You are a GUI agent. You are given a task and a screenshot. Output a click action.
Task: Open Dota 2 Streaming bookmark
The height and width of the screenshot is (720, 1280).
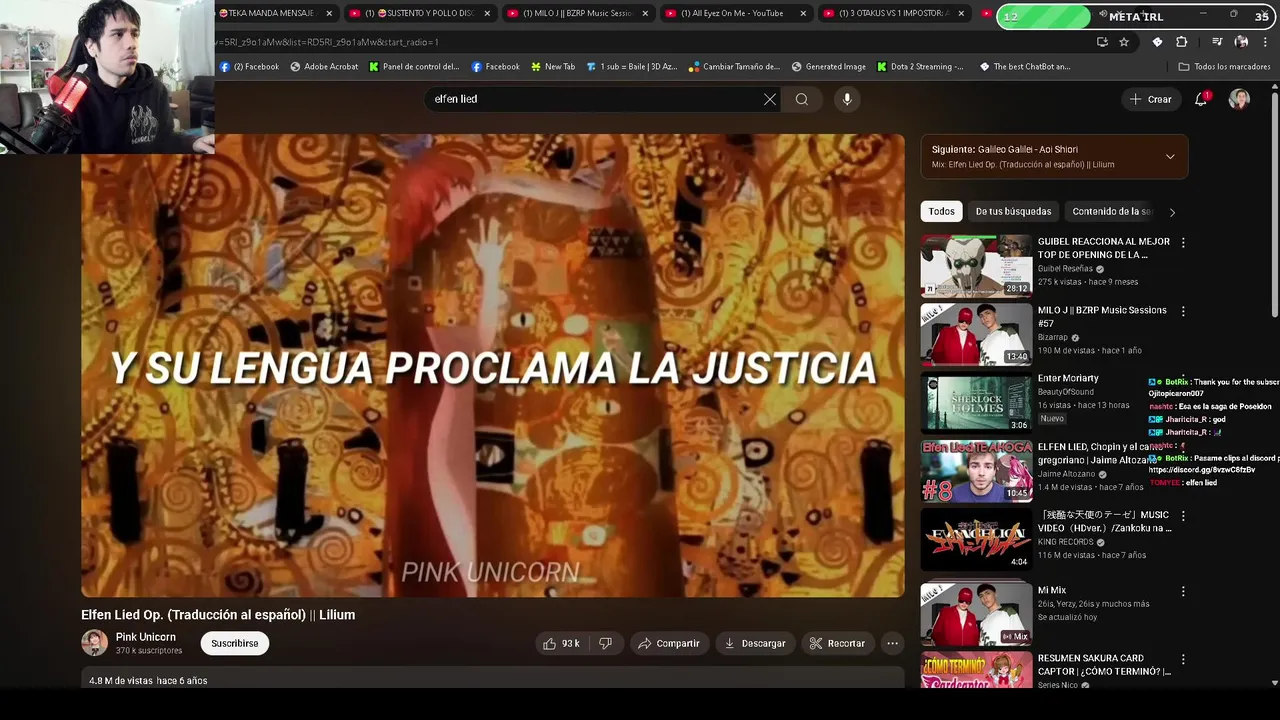pos(920,67)
